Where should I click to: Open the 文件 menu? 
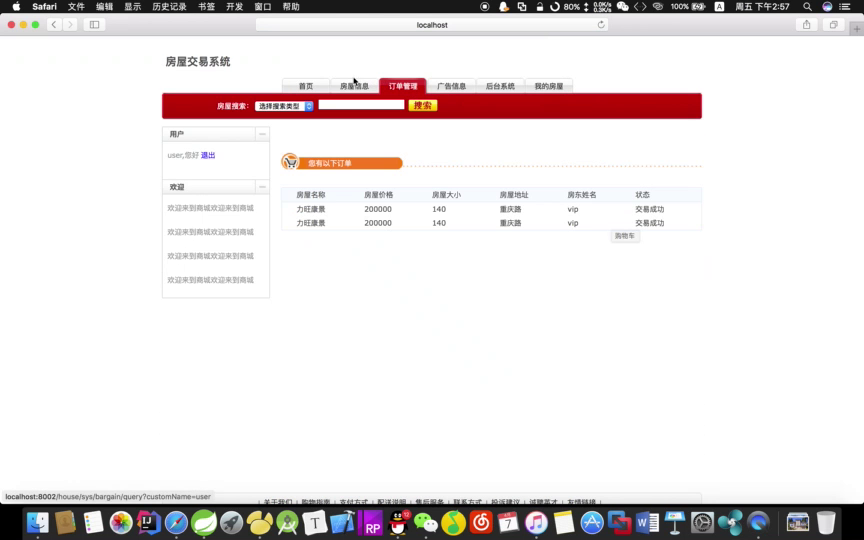76,7
